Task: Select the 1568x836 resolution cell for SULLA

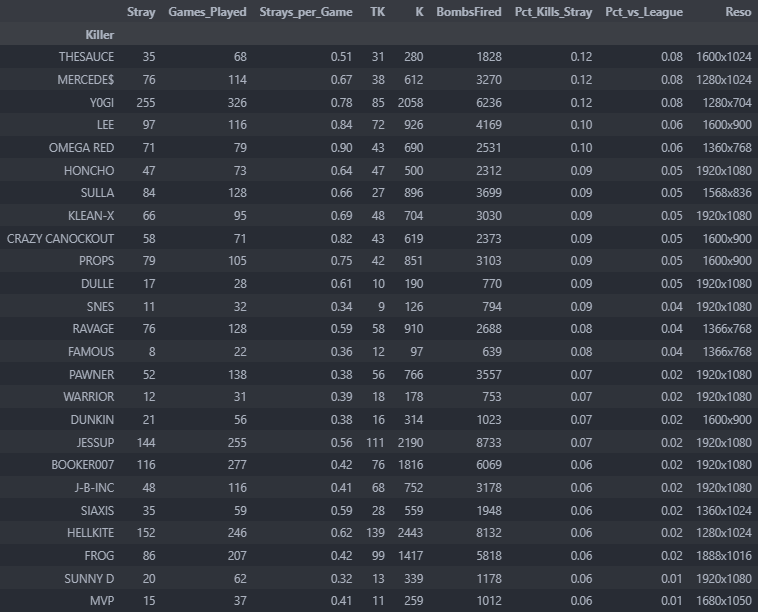Action: click(x=726, y=193)
